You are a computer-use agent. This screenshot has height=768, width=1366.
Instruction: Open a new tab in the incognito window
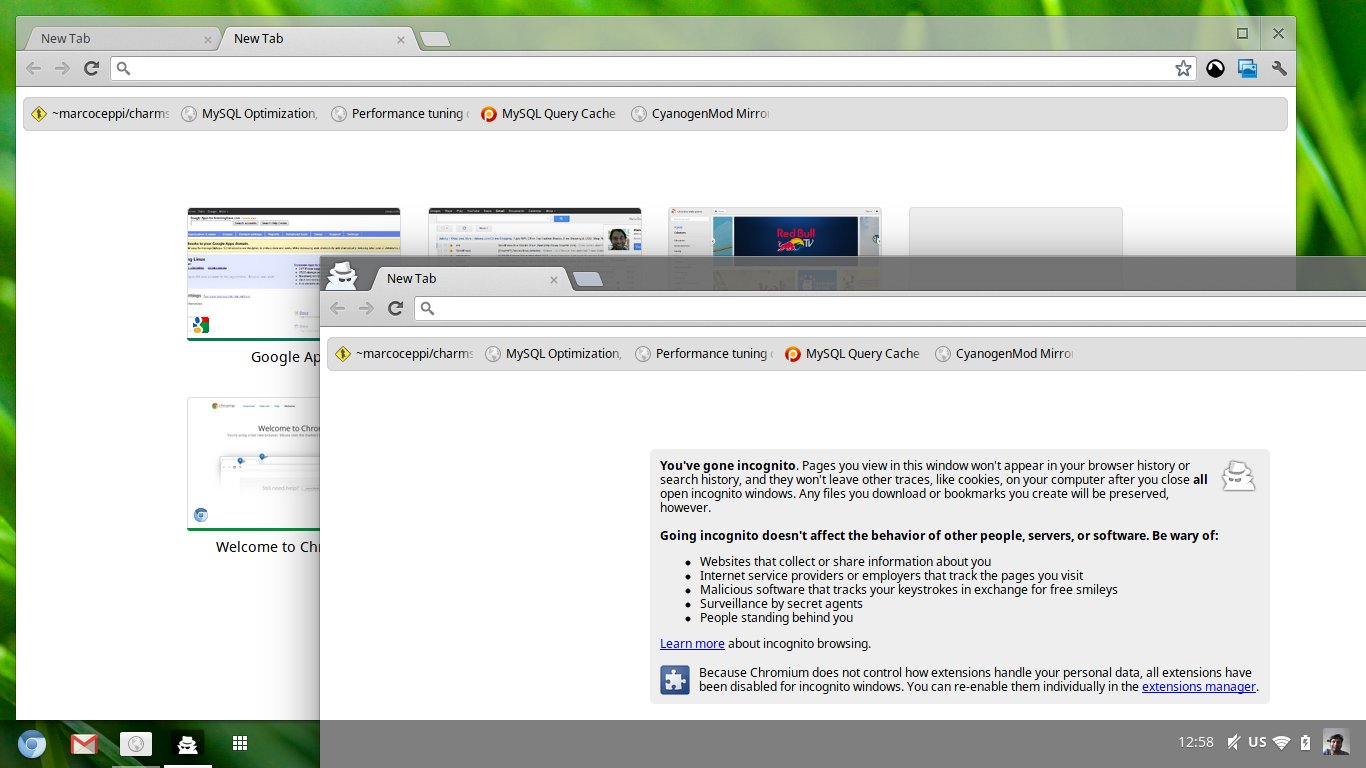(588, 279)
